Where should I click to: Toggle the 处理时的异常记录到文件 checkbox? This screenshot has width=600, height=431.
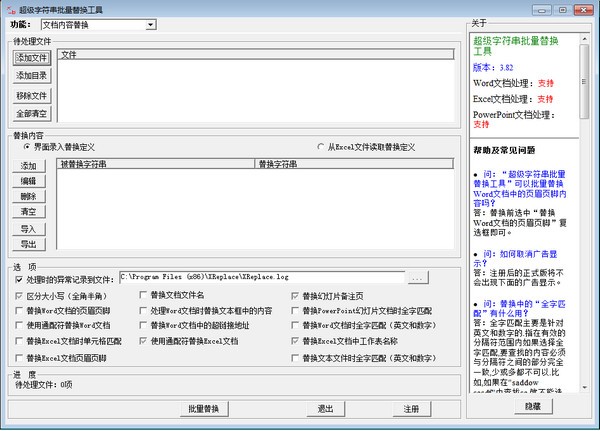click(19, 279)
